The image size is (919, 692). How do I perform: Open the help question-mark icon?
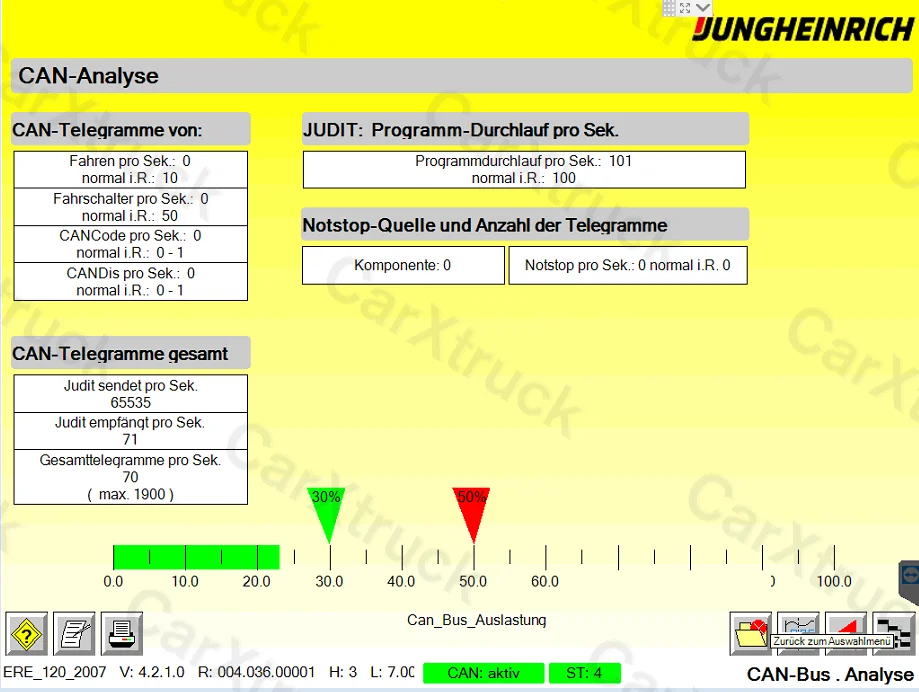pos(26,633)
